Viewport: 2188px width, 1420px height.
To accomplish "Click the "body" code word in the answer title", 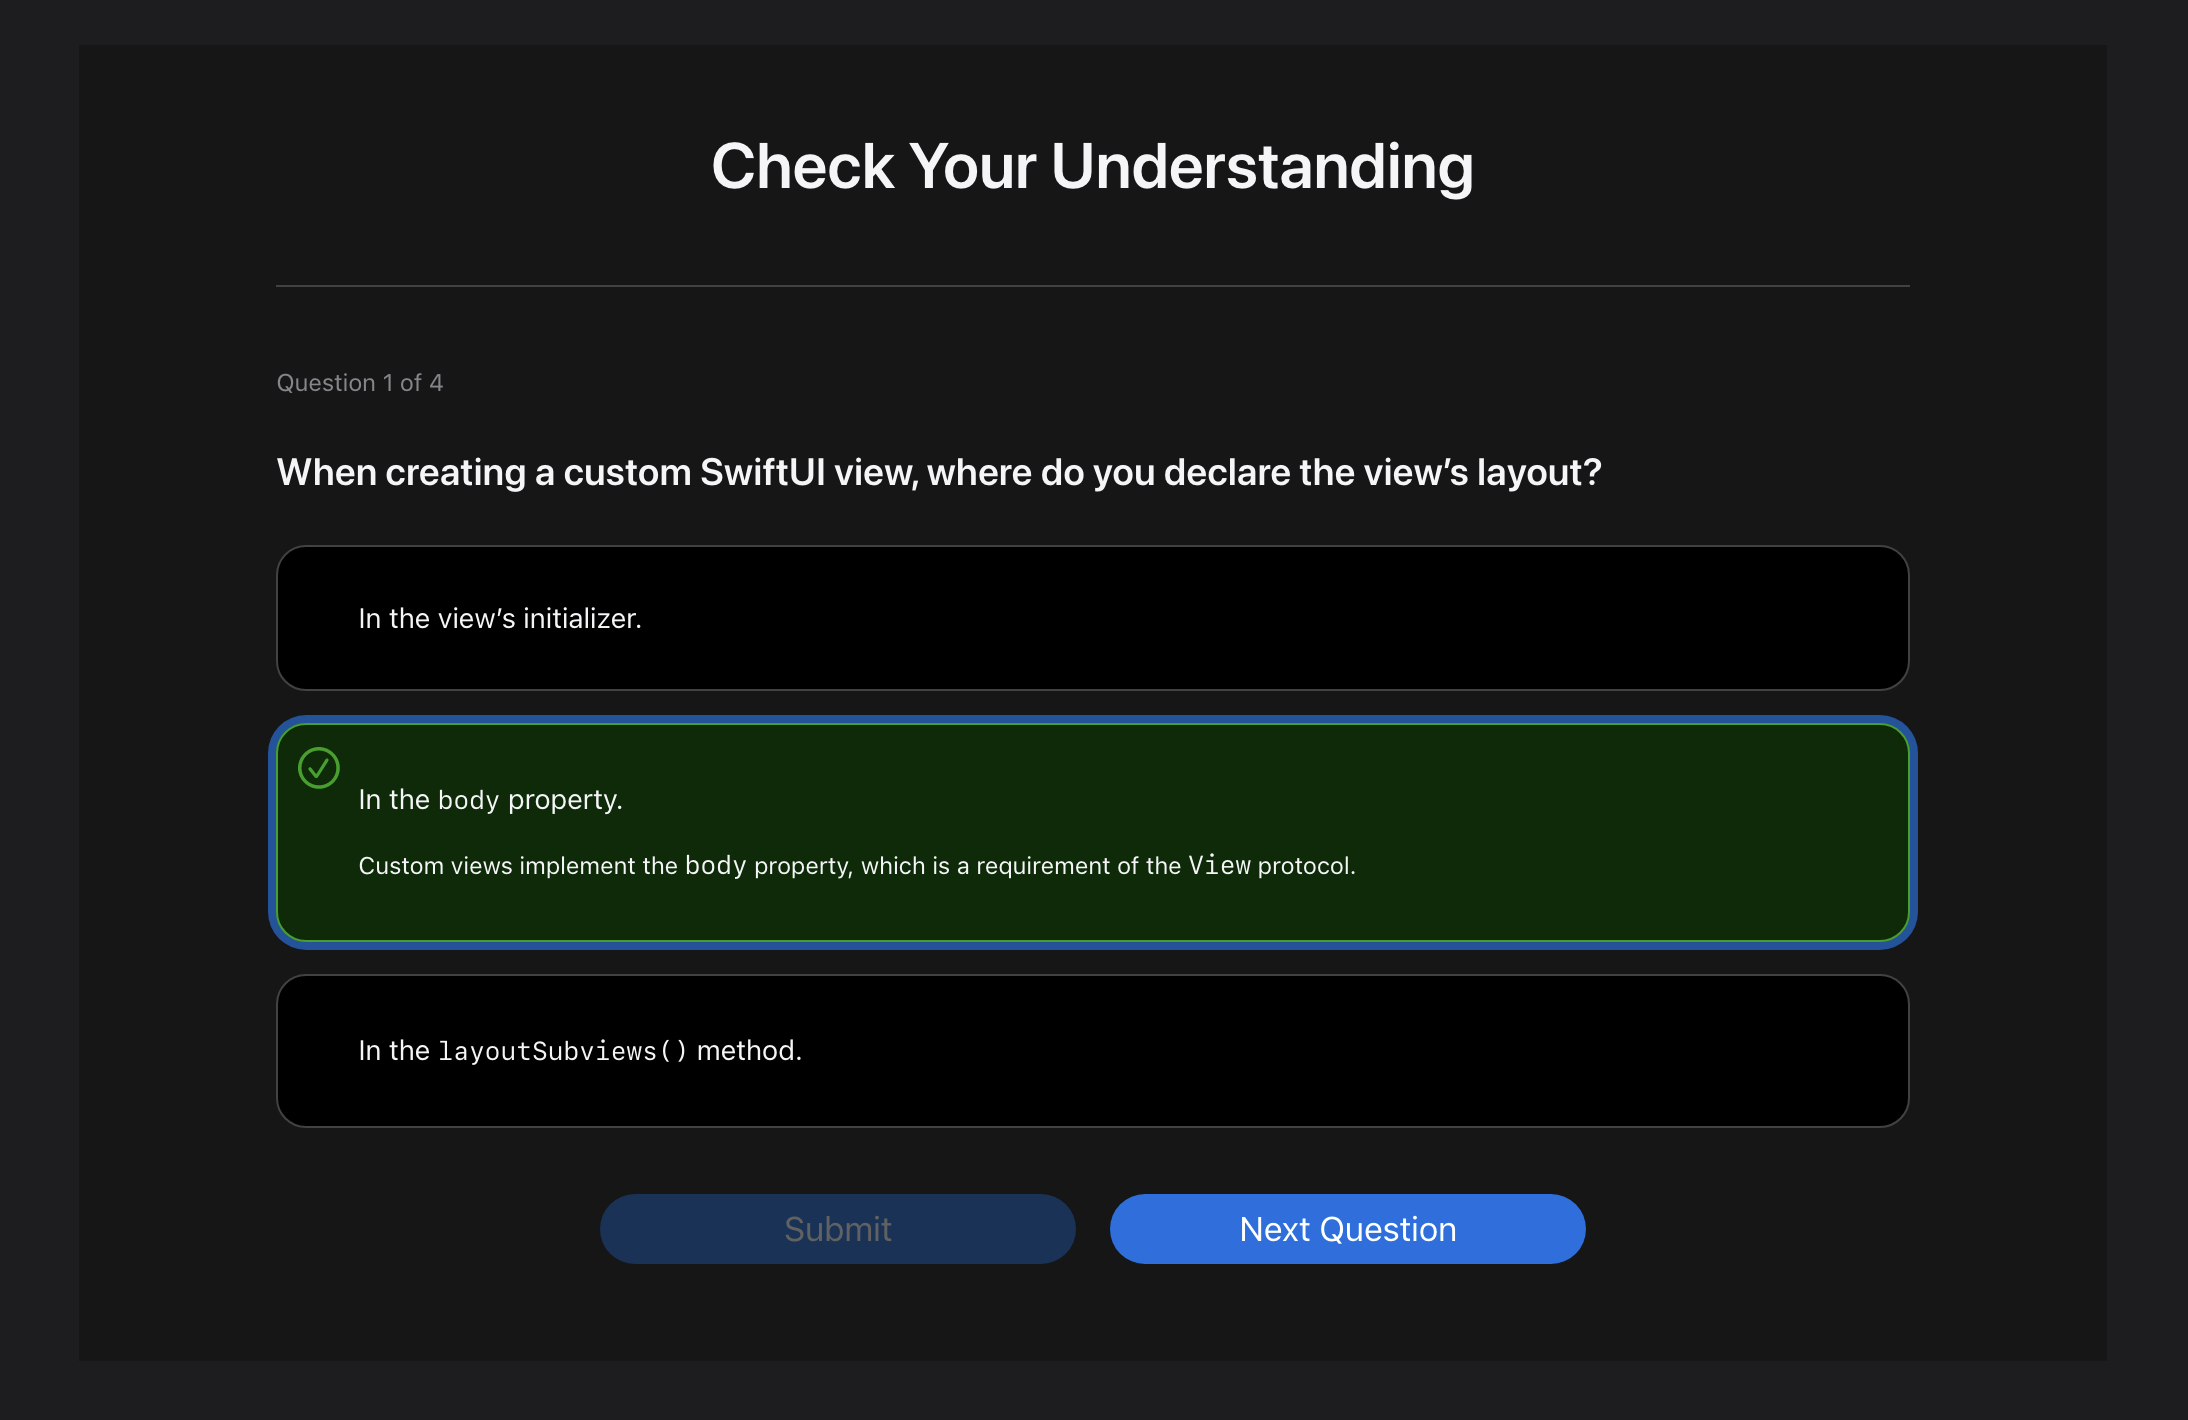I will (x=468, y=801).
